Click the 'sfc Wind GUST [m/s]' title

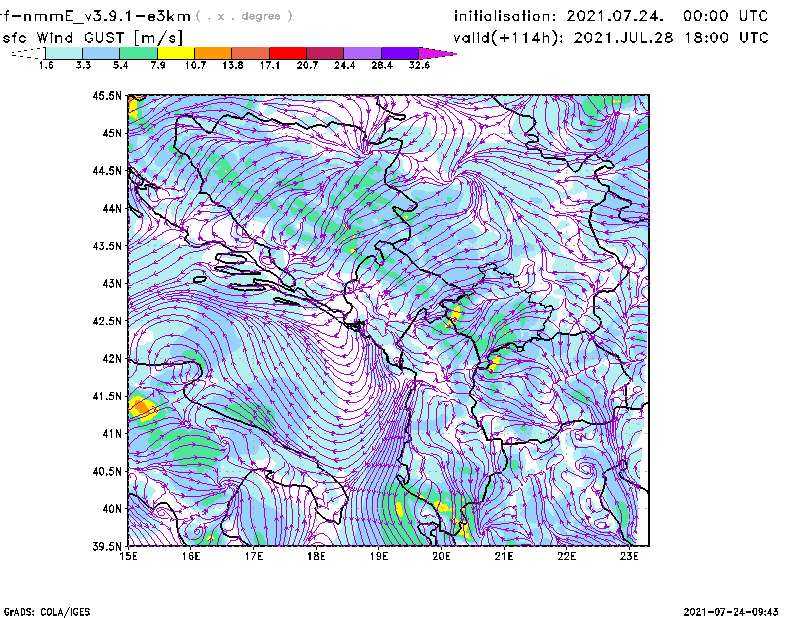click(x=92, y=38)
